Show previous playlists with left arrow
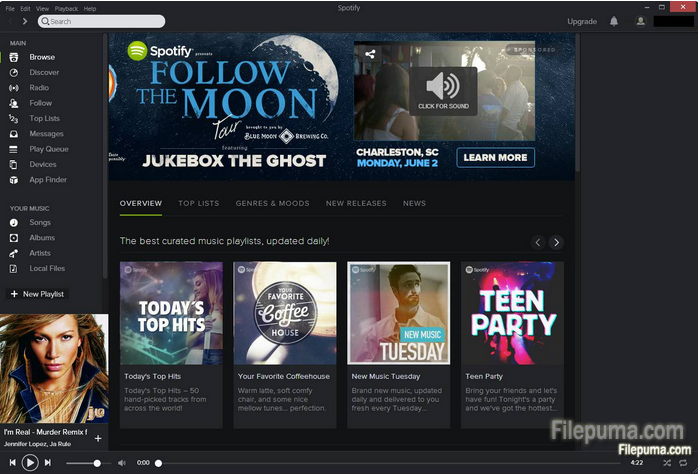This screenshot has width=698, height=475. pyautogui.click(x=538, y=242)
